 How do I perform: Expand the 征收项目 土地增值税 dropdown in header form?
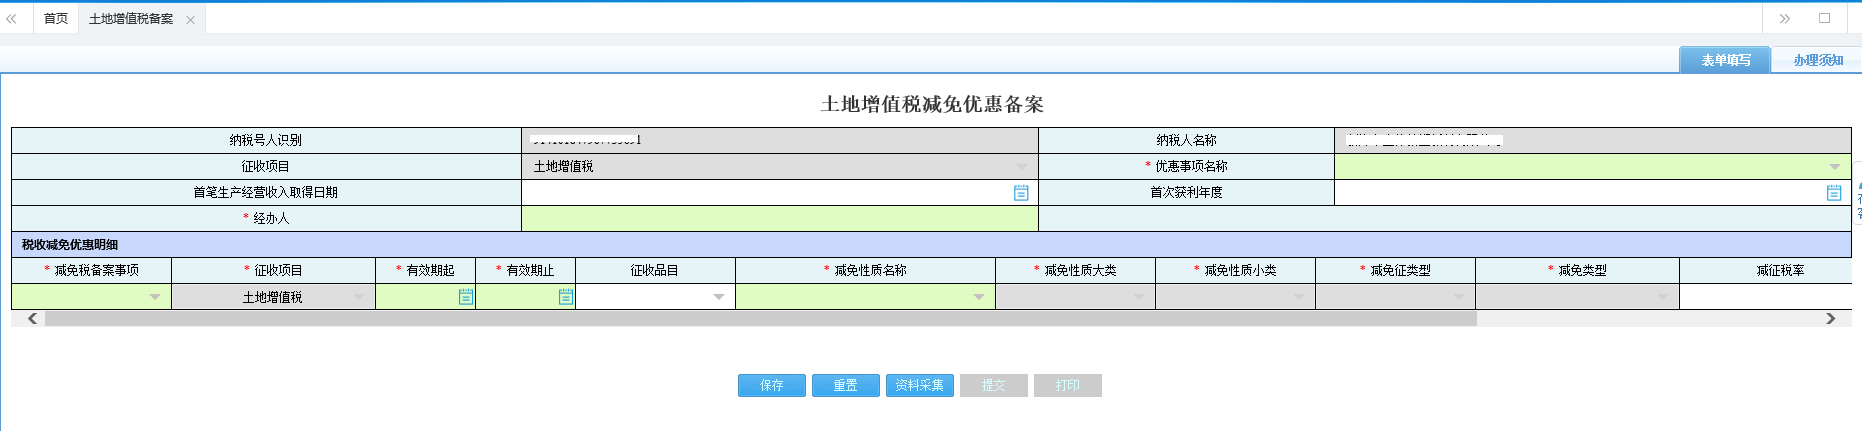click(1022, 167)
